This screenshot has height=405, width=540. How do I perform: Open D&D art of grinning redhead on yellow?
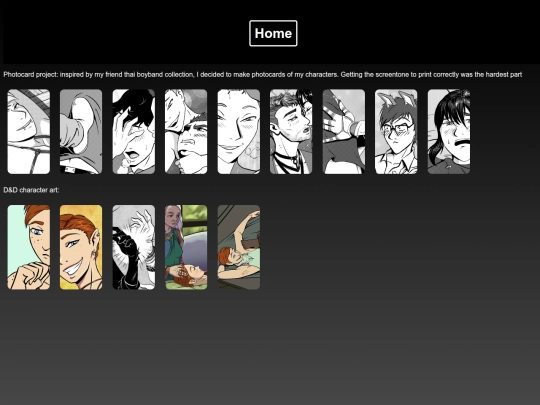coord(81,247)
